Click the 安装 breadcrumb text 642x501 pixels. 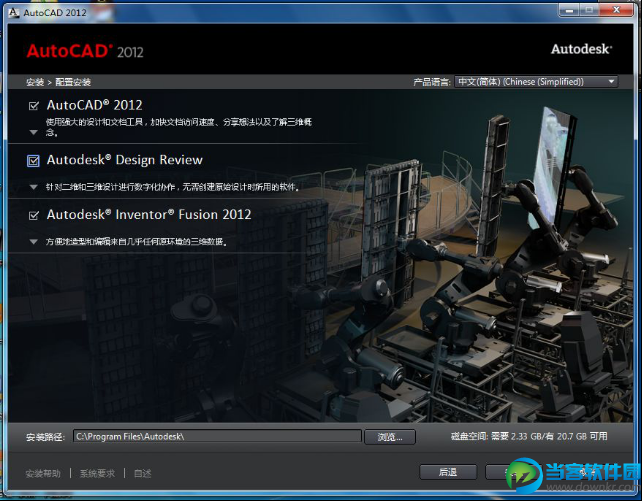point(35,82)
